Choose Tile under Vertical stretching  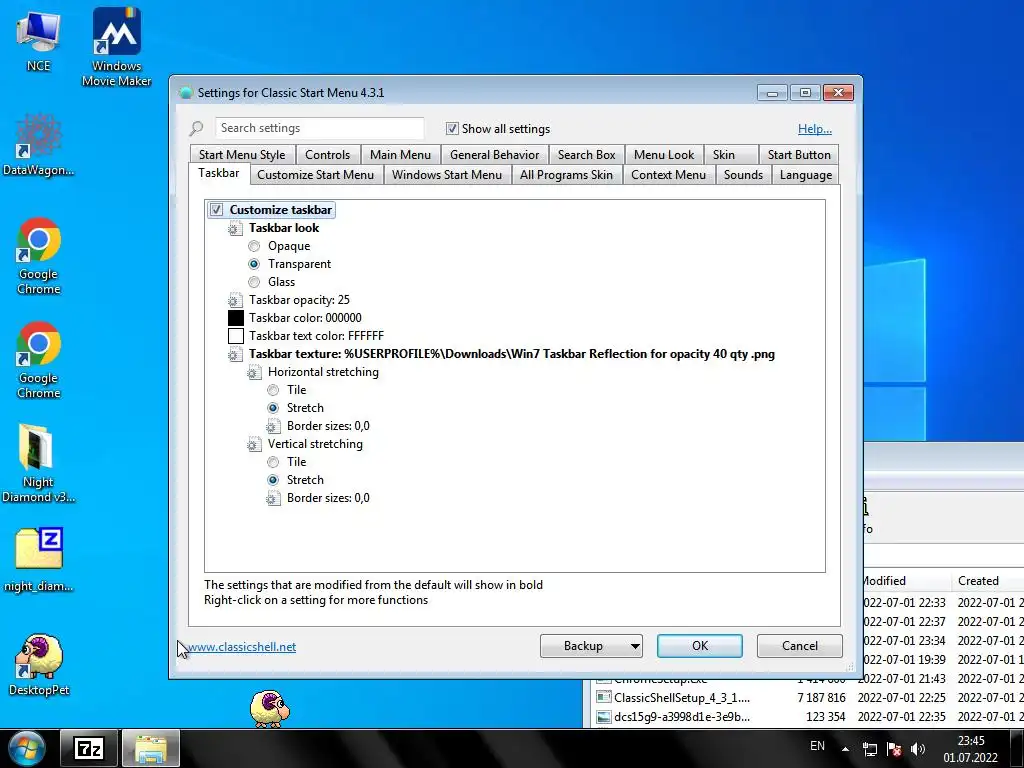pos(273,462)
